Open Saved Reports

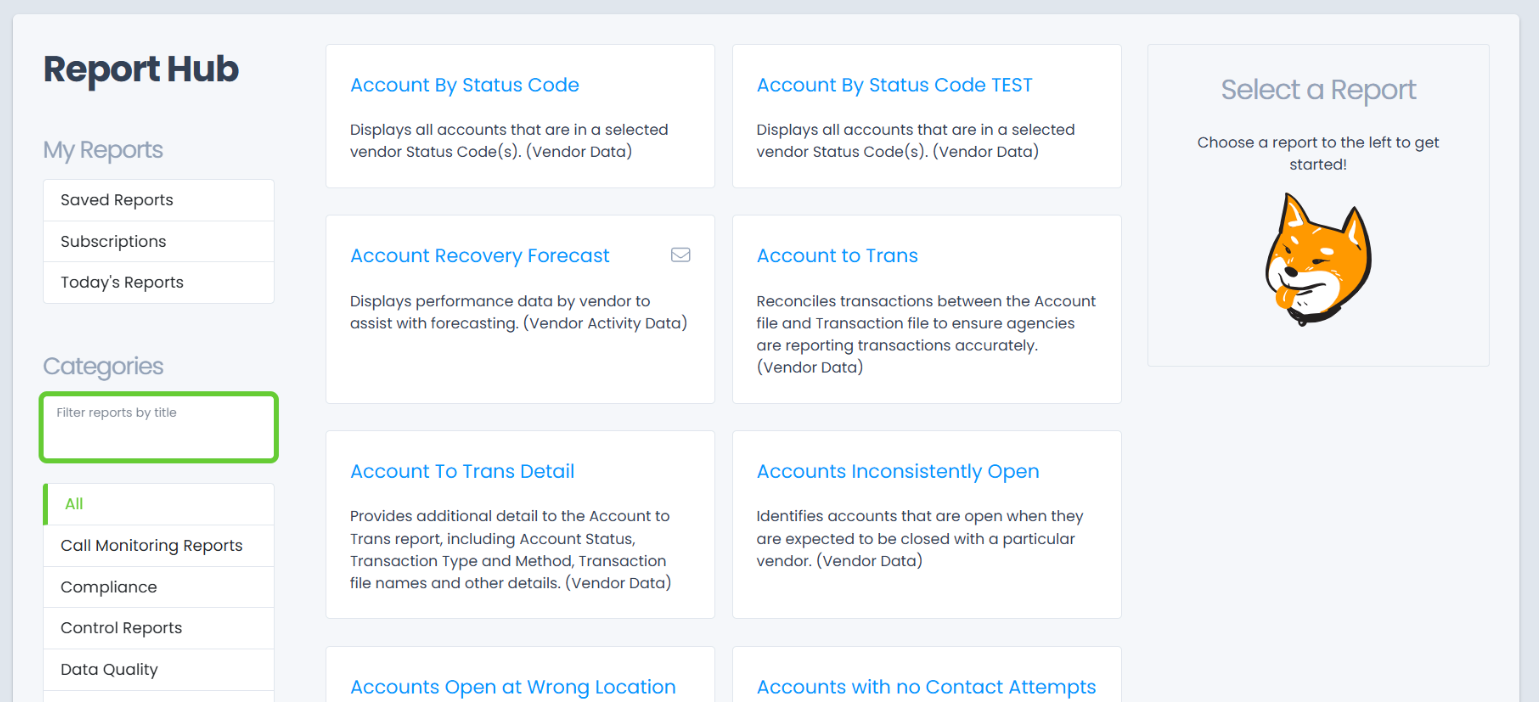click(117, 200)
